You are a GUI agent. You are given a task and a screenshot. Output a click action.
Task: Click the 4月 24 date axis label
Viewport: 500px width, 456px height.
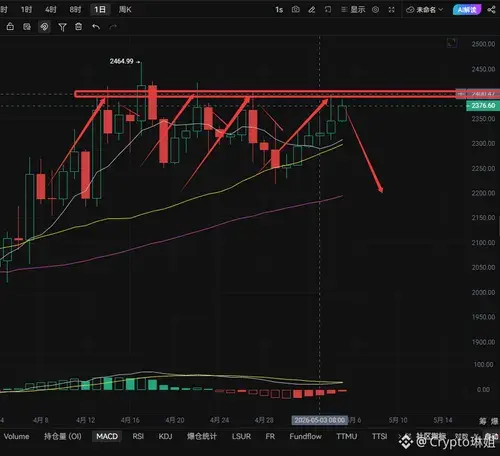pyautogui.click(x=219, y=420)
